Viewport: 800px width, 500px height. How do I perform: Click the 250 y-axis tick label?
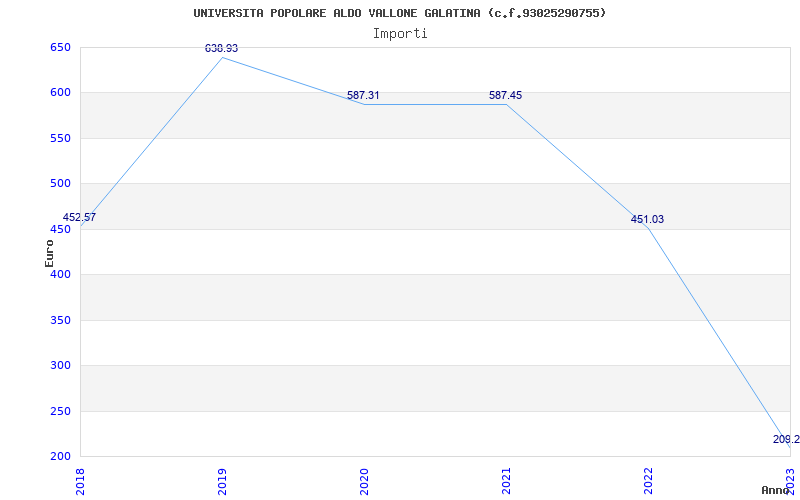coord(60,411)
